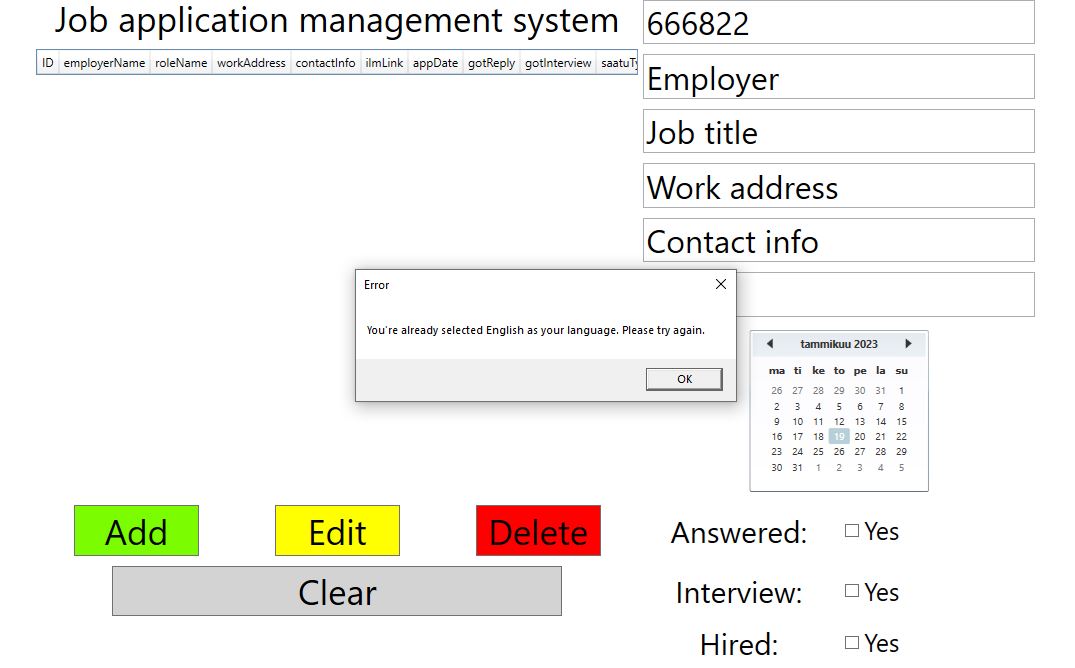Click the red Delete button

click(538, 531)
